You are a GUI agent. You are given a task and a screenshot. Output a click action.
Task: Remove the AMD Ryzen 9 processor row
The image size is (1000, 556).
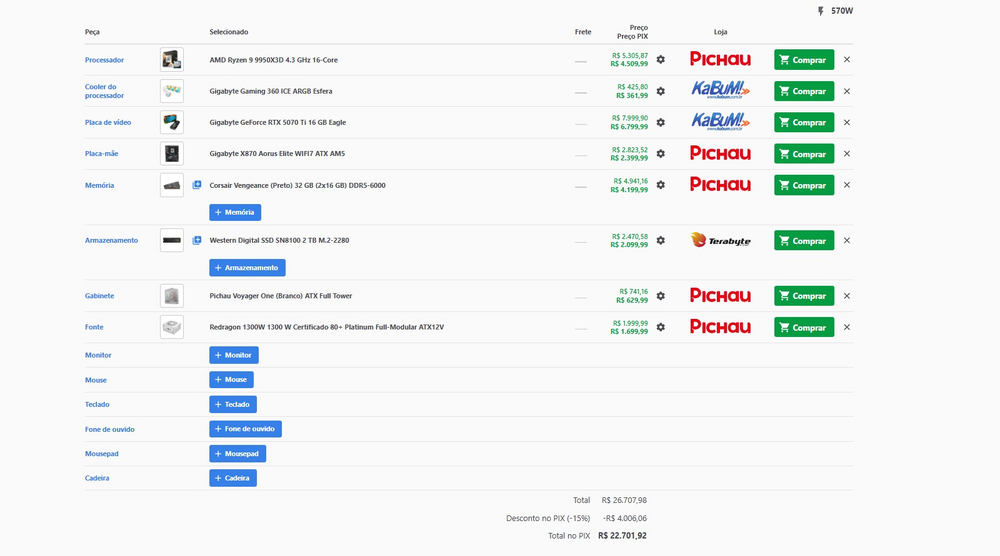tap(847, 59)
